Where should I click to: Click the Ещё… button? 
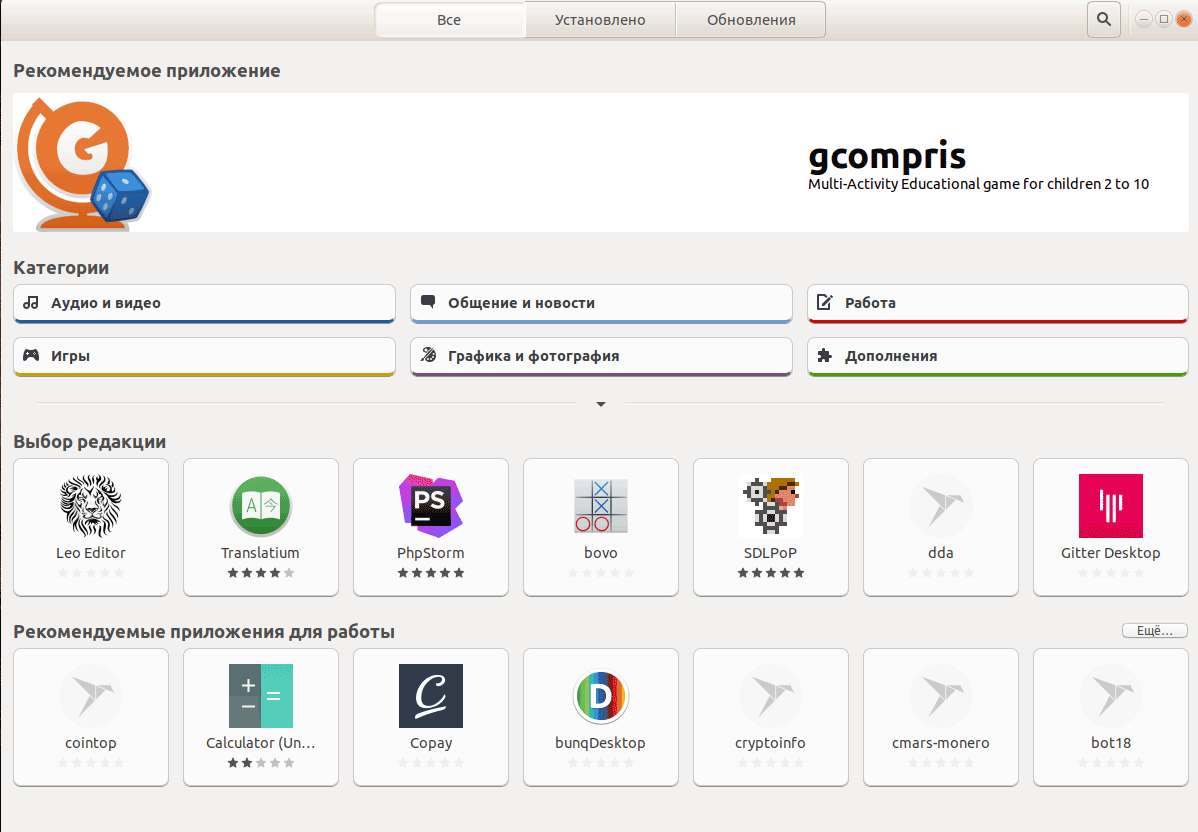(x=1154, y=631)
